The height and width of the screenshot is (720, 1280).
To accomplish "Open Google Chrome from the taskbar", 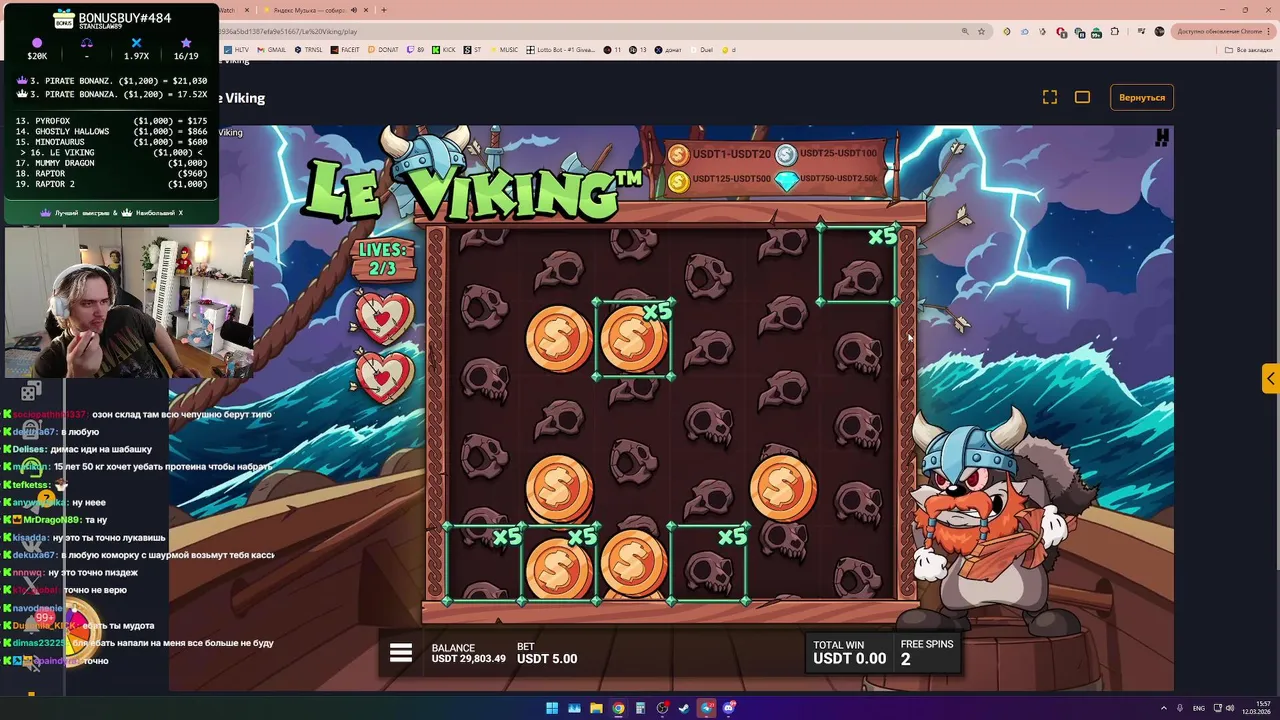I will click(618, 708).
